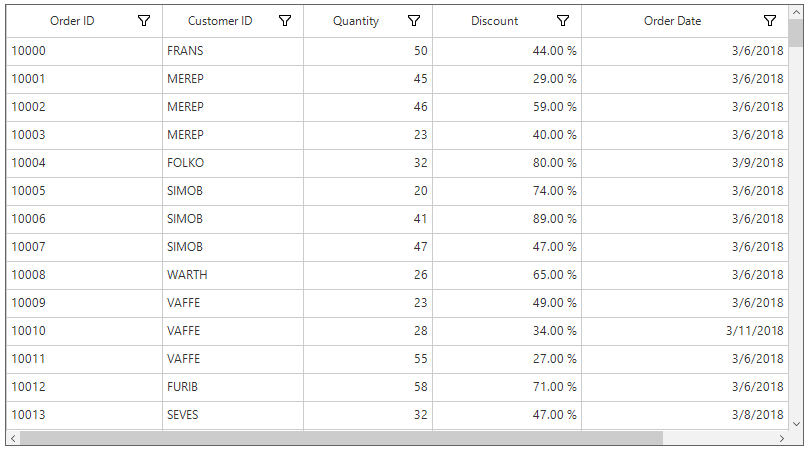
Task: Click the FRANS customer cell
Action: click(x=233, y=51)
